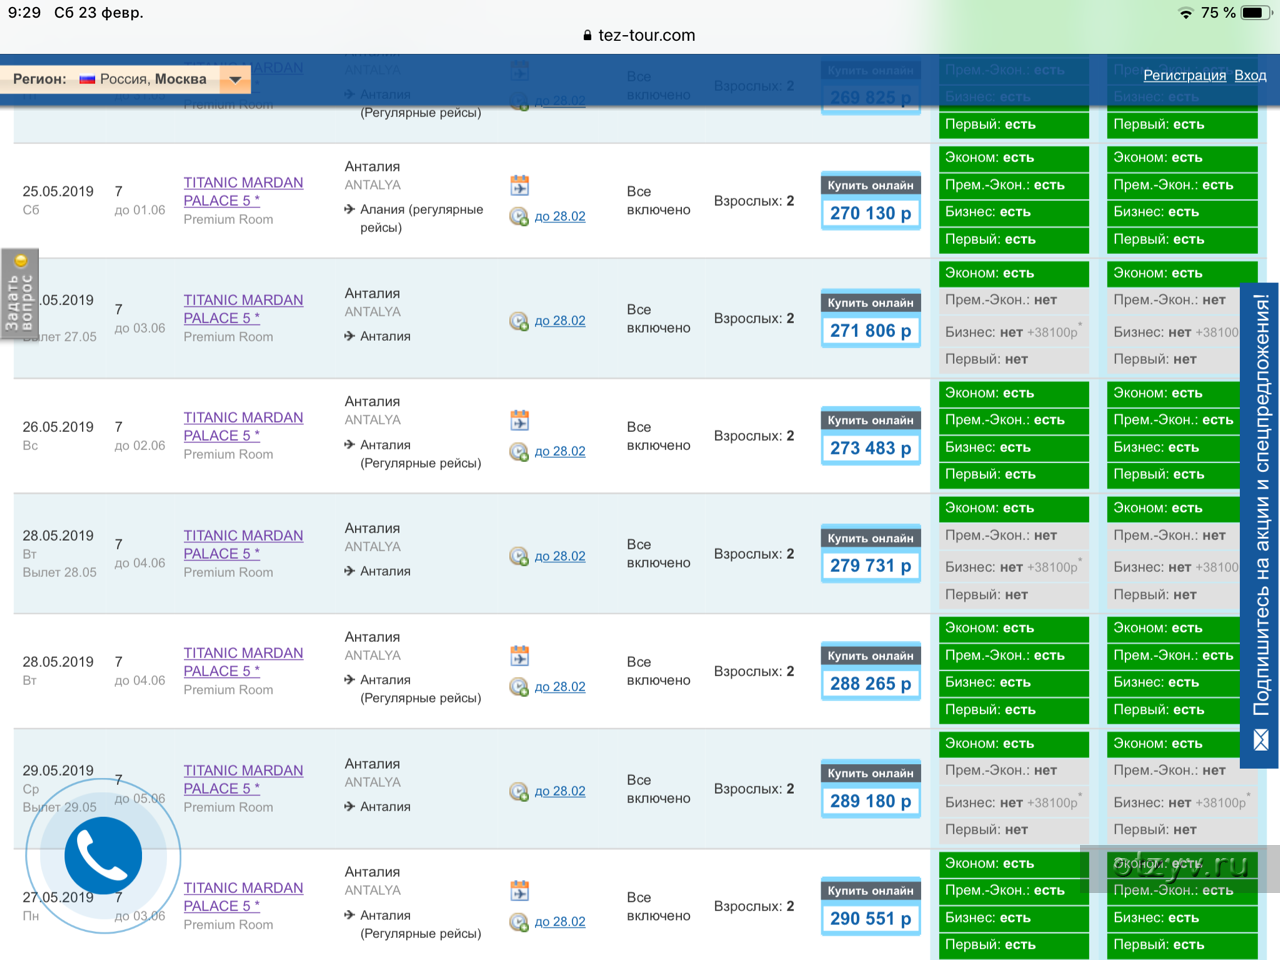Click flight calendar icon in 270 130 row

519,186
